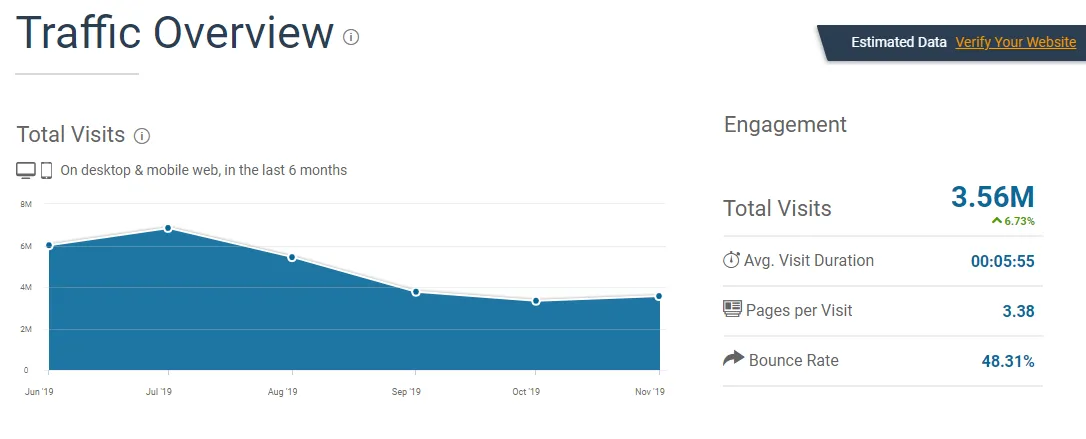Click the green up-arrow growth indicator
Image resolution: width=1086 pixels, height=439 pixels.
point(996,220)
